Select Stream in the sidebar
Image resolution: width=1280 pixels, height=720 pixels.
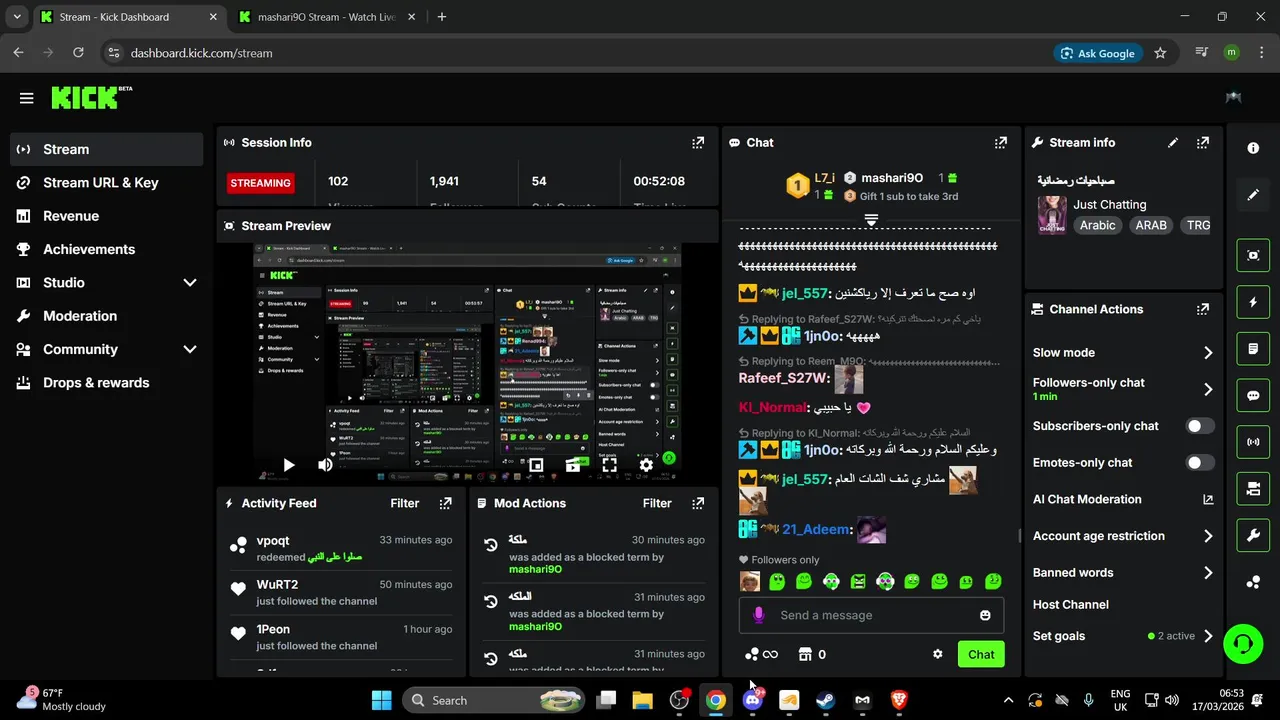point(107,149)
